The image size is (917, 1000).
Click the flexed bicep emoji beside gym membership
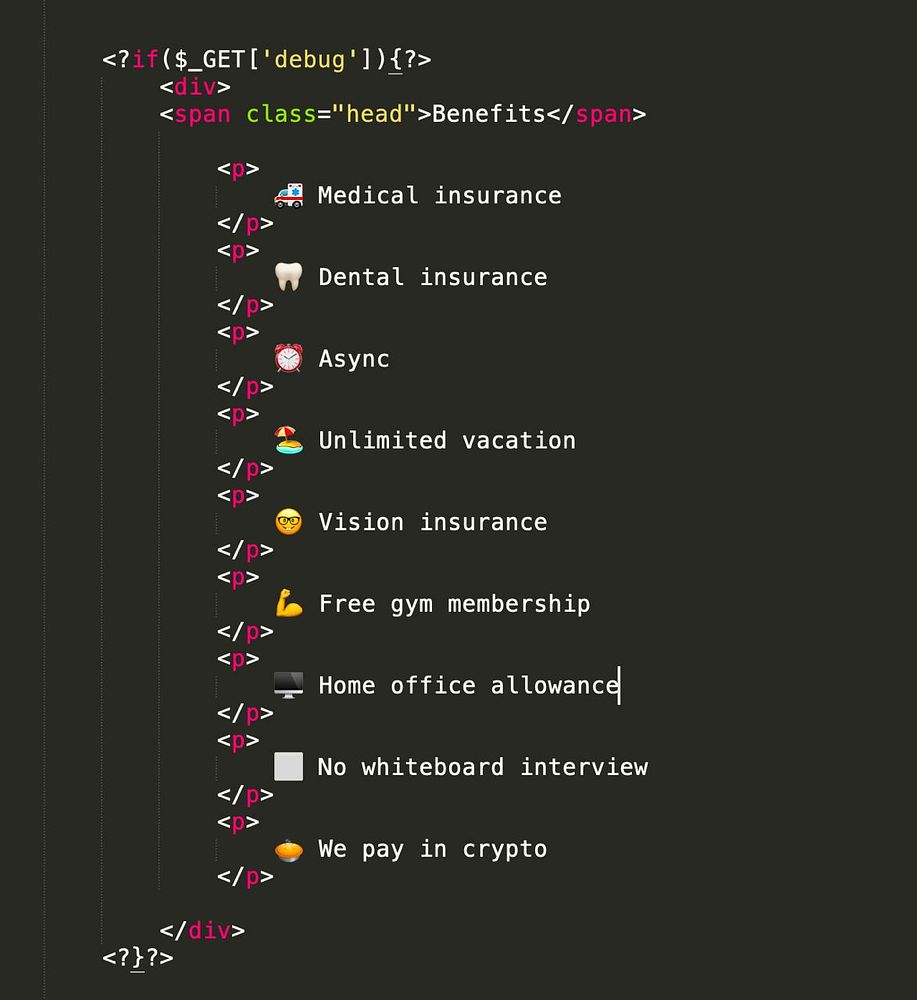(289, 603)
